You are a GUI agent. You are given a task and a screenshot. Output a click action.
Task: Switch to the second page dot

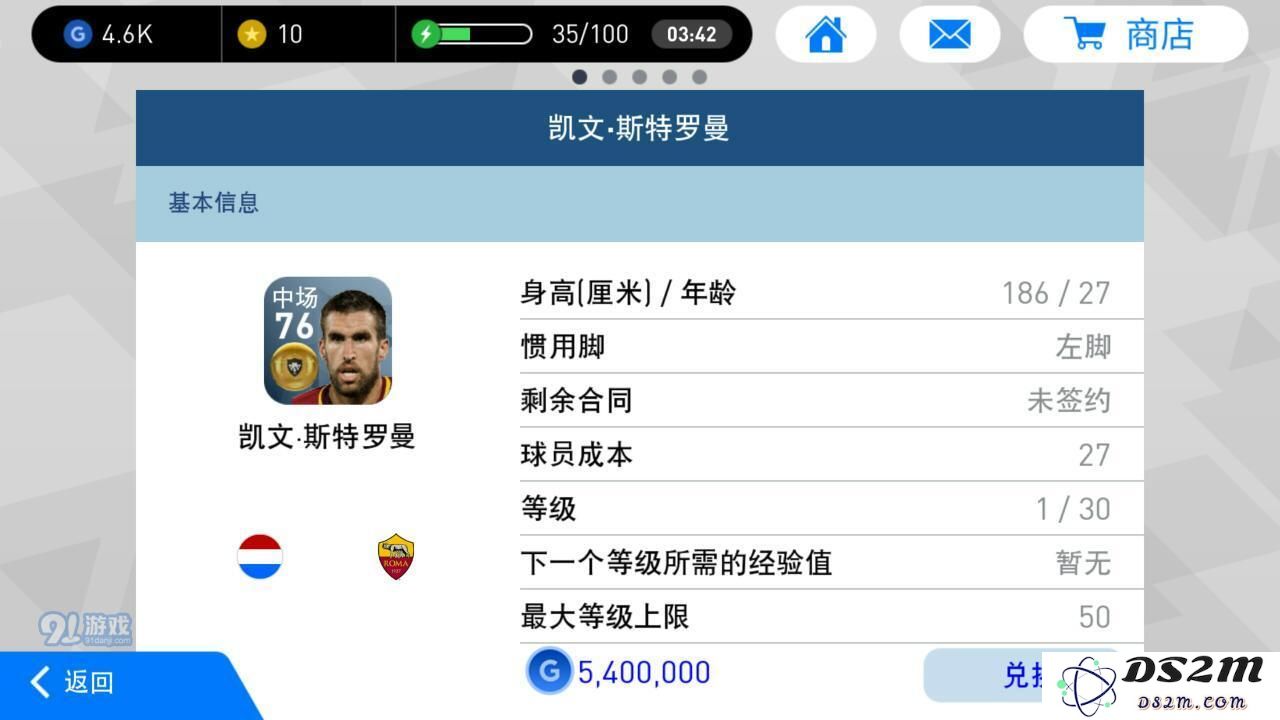click(610, 77)
